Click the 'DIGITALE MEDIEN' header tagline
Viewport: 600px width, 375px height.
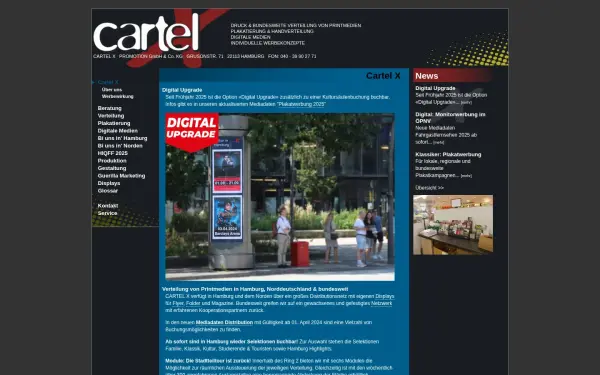pos(250,37)
